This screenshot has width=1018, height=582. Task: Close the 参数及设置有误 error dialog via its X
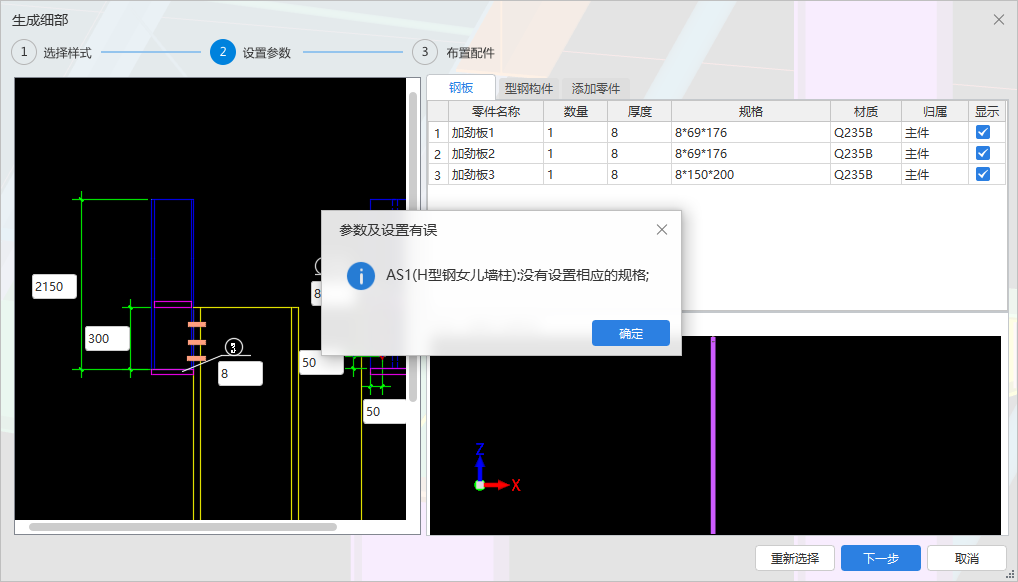point(661,229)
